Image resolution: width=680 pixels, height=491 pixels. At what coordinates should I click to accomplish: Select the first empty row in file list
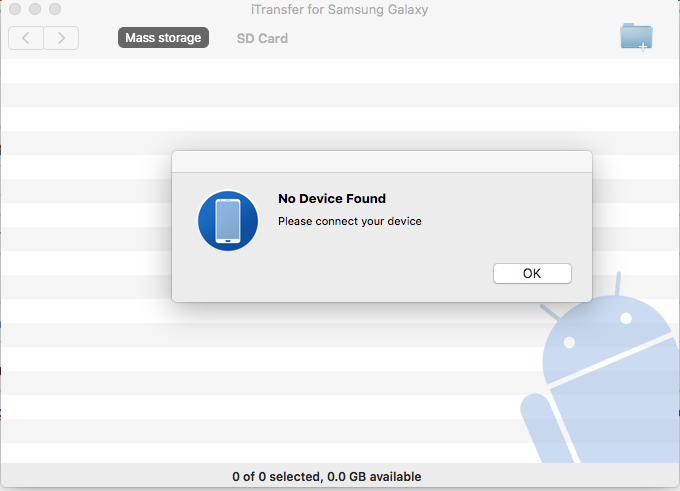(x=340, y=71)
